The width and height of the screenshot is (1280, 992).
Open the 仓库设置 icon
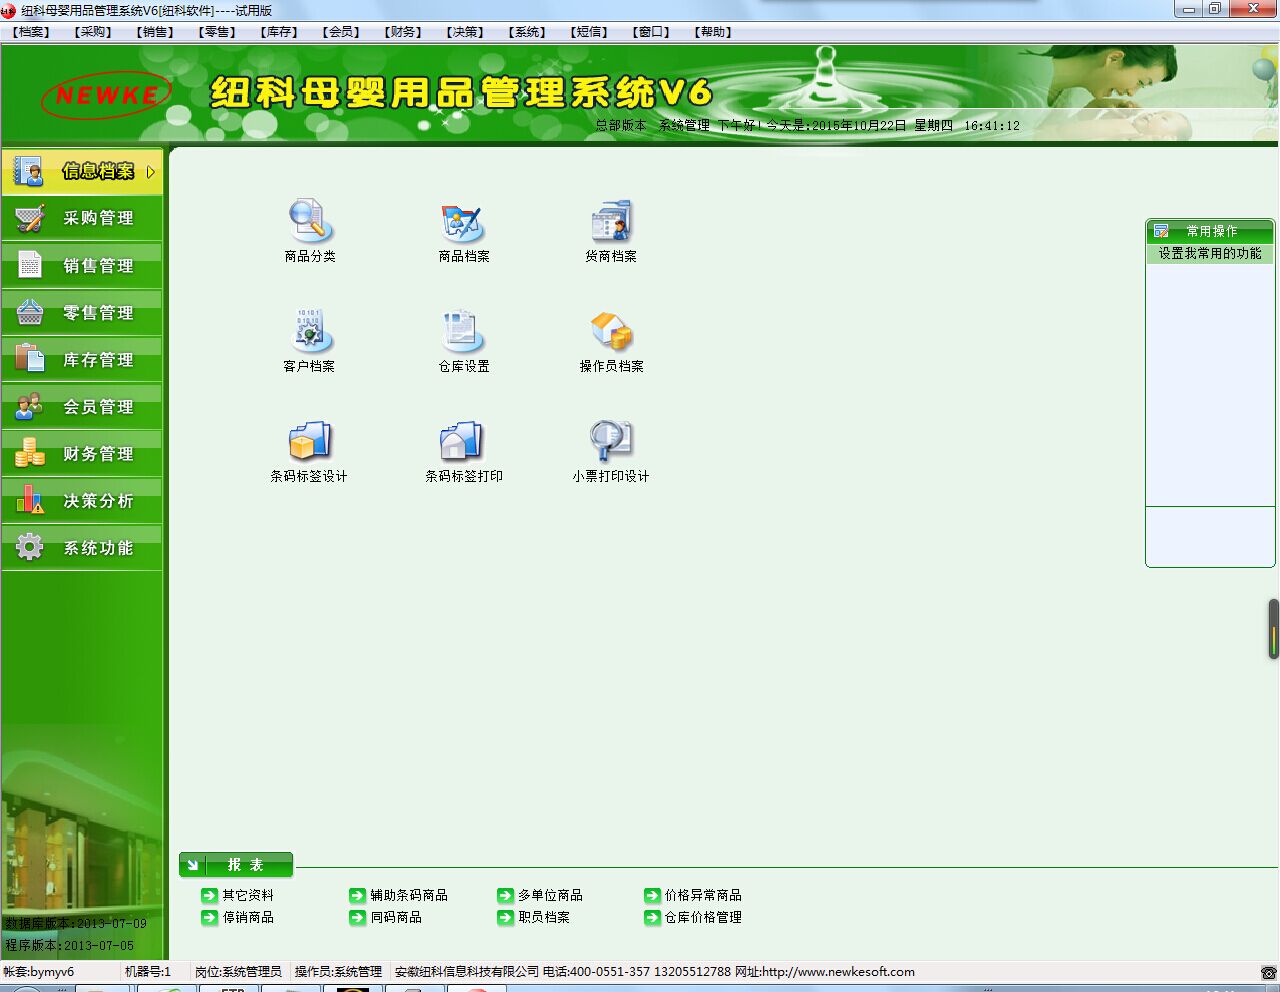point(463,332)
